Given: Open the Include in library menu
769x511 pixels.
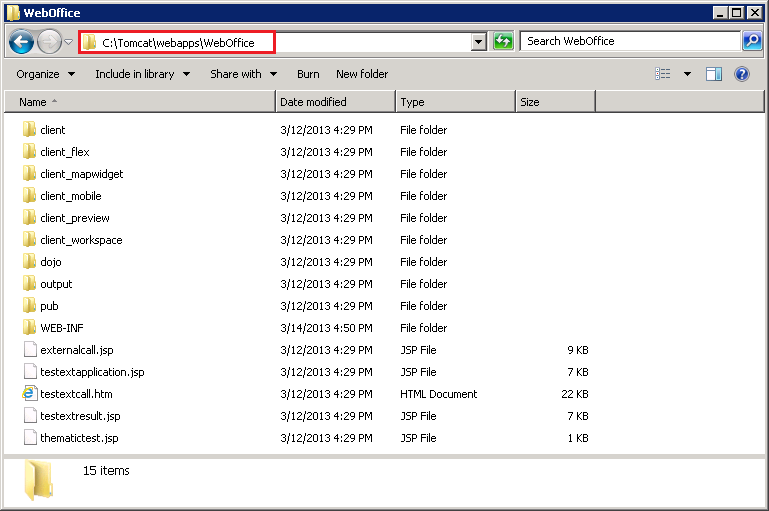Looking at the screenshot, I should point(142,74).
